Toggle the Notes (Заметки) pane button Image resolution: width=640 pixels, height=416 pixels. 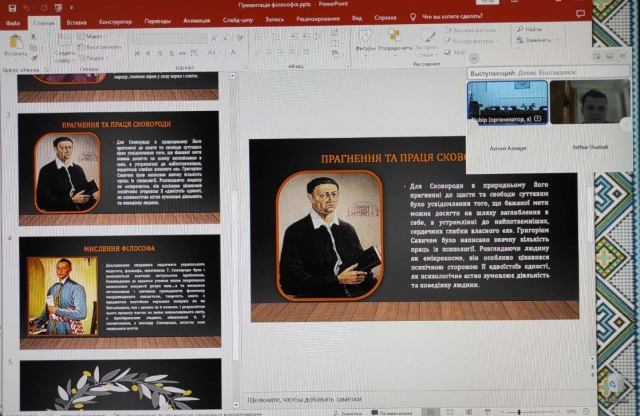click(350, 412)
